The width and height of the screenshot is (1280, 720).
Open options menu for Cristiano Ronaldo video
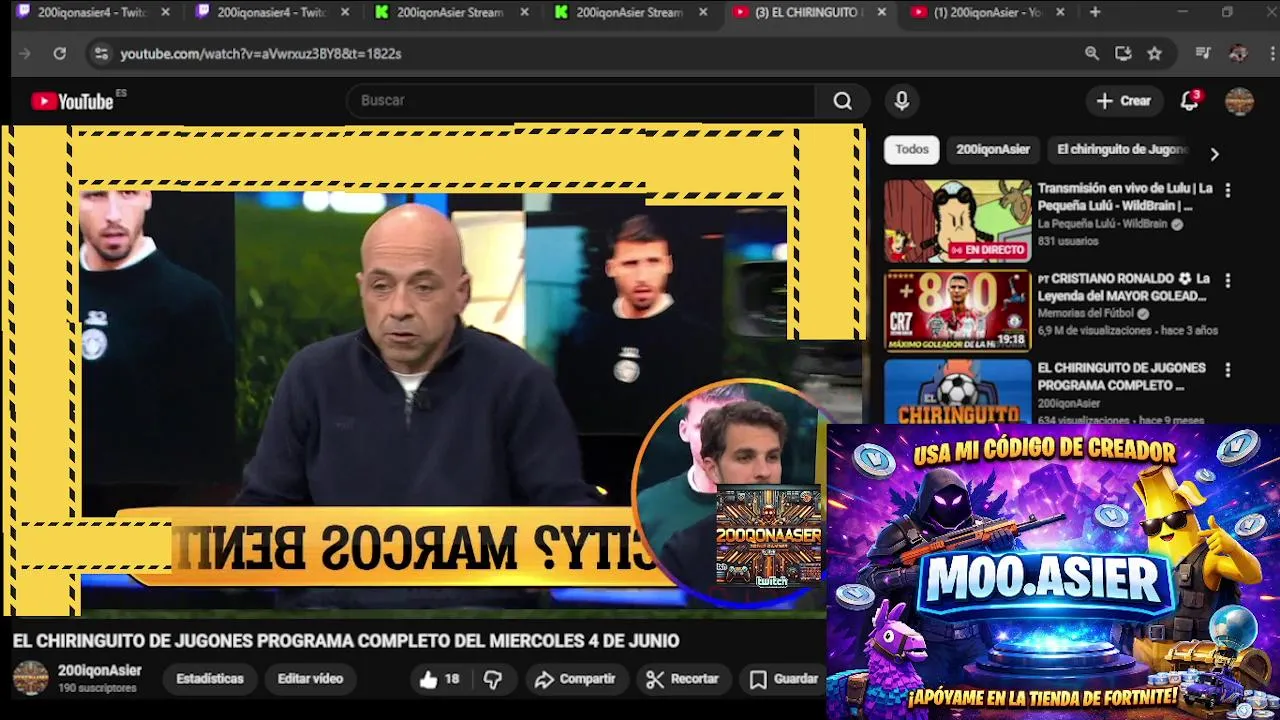(x=1228, y=281)
